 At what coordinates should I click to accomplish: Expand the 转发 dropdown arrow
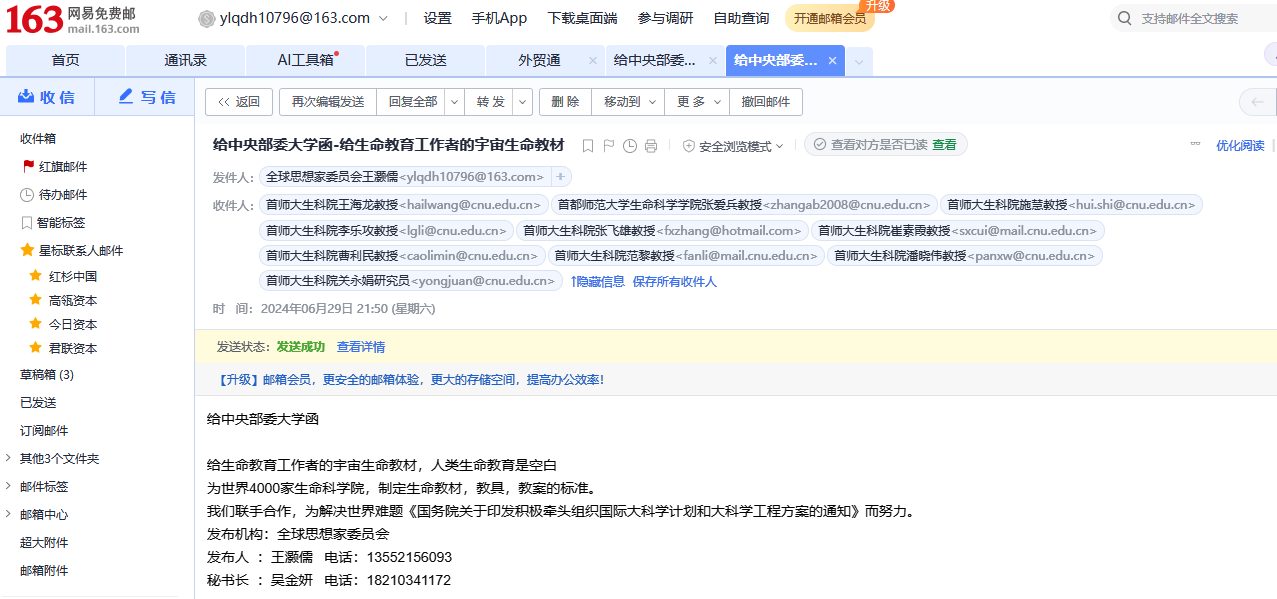pyautogui.click(x=523, y=102)
